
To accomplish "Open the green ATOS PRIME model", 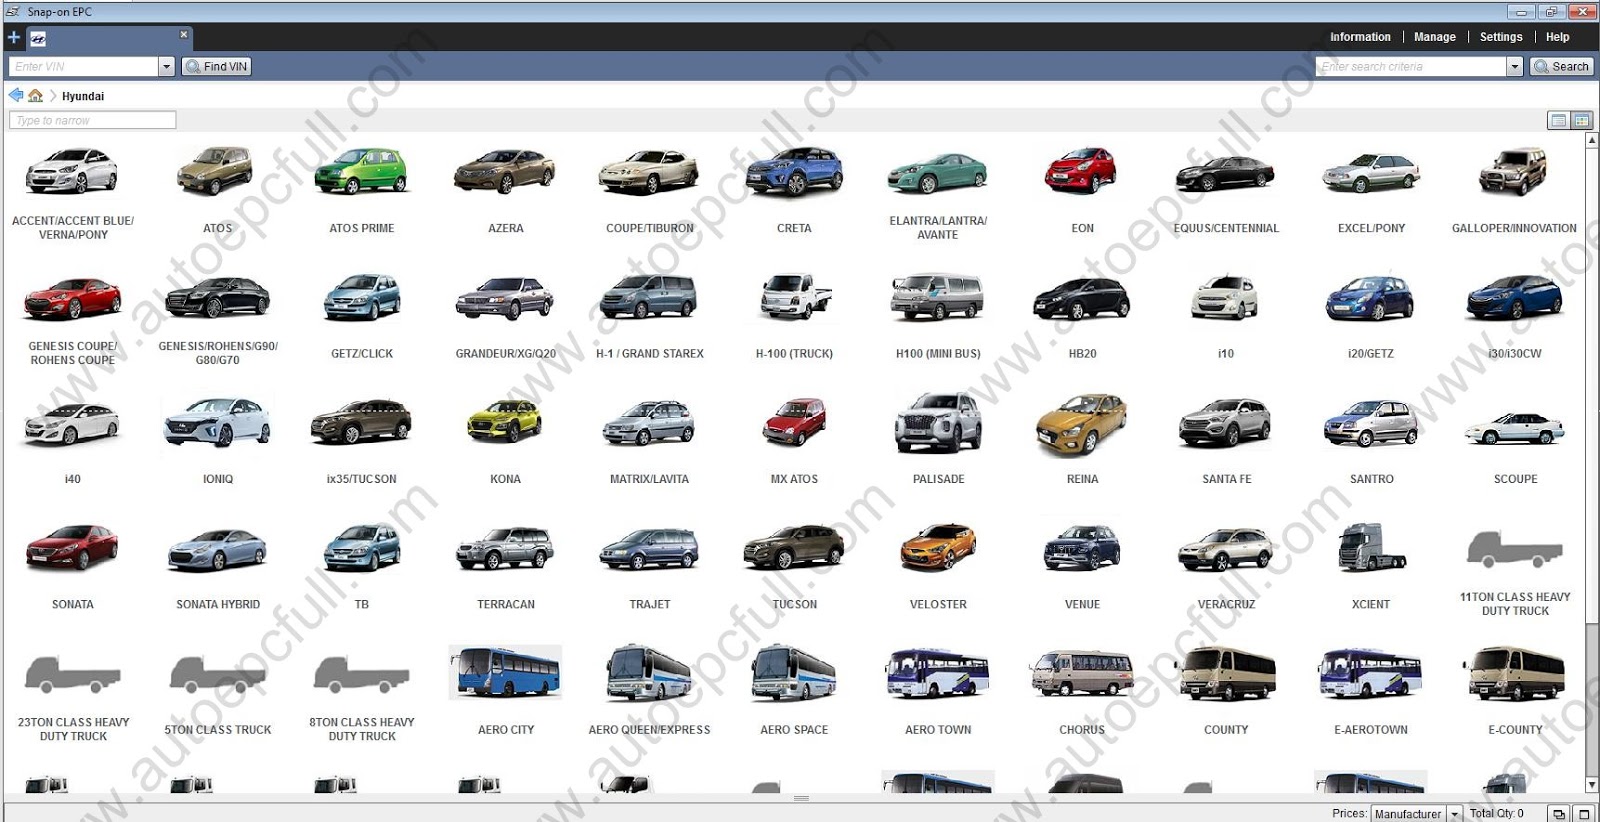I will click(362, 190).
